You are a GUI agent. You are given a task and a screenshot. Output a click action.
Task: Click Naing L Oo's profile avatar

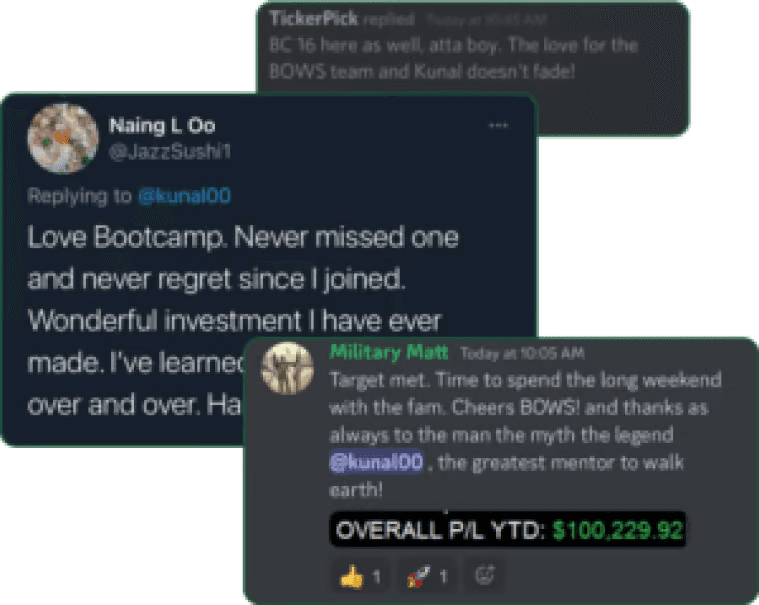(x=63, y=138)
